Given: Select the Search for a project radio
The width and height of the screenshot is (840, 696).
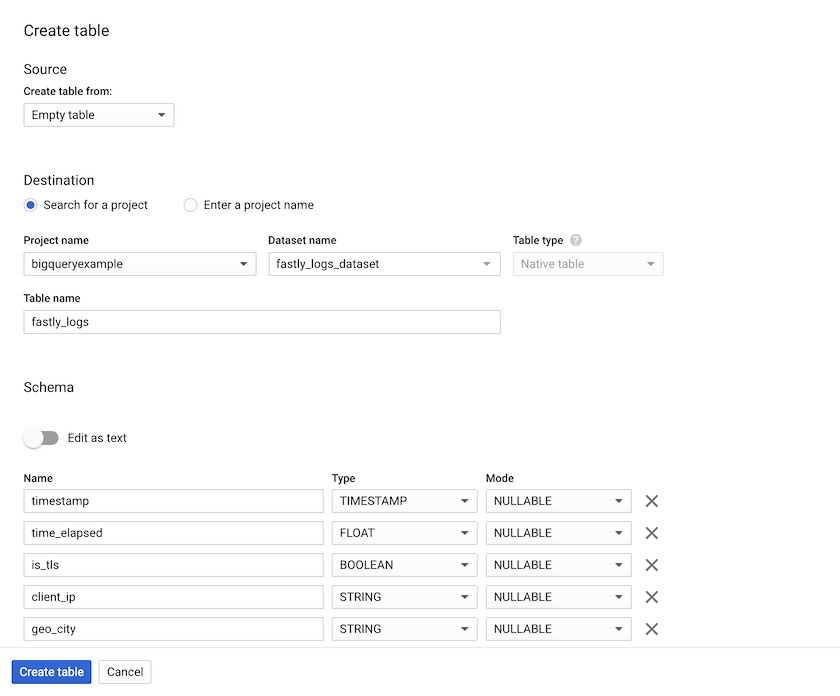Looking at the screenshot, I should coord(30,205).
